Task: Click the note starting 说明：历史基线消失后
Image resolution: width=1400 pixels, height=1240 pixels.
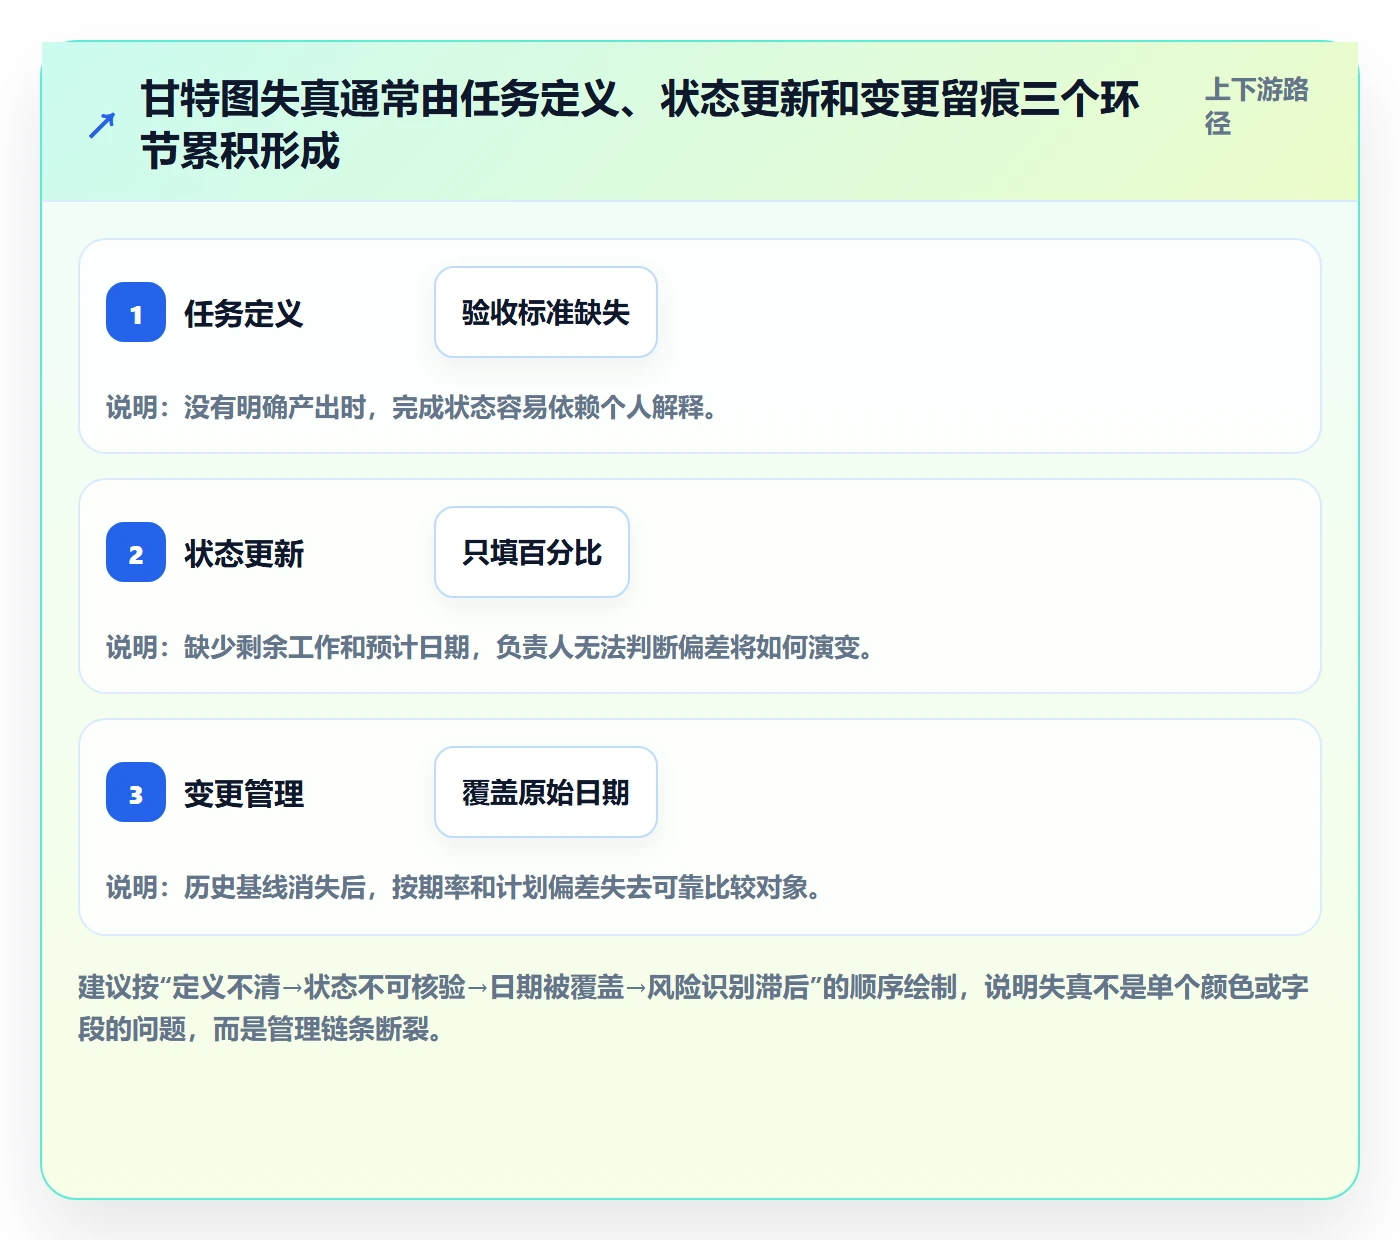Action: 464,888
